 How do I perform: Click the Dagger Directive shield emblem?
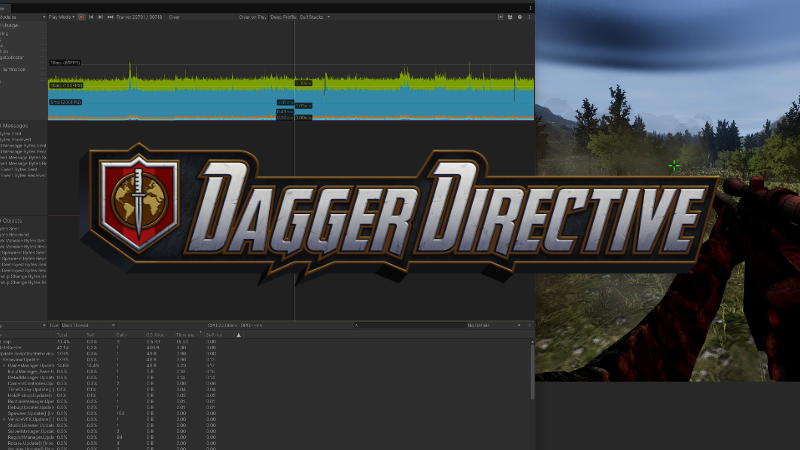[x=139, y=204]
